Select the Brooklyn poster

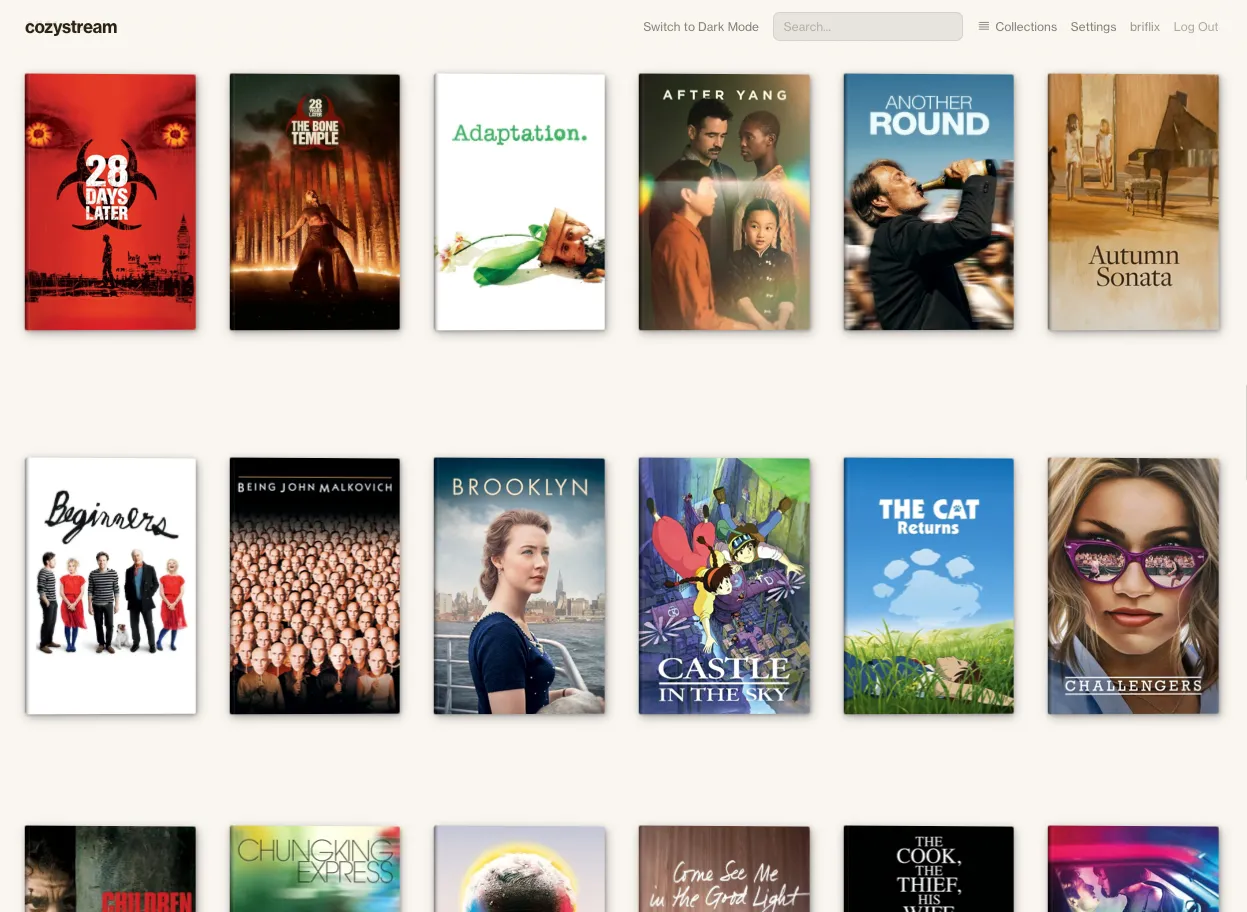point(519,585)
